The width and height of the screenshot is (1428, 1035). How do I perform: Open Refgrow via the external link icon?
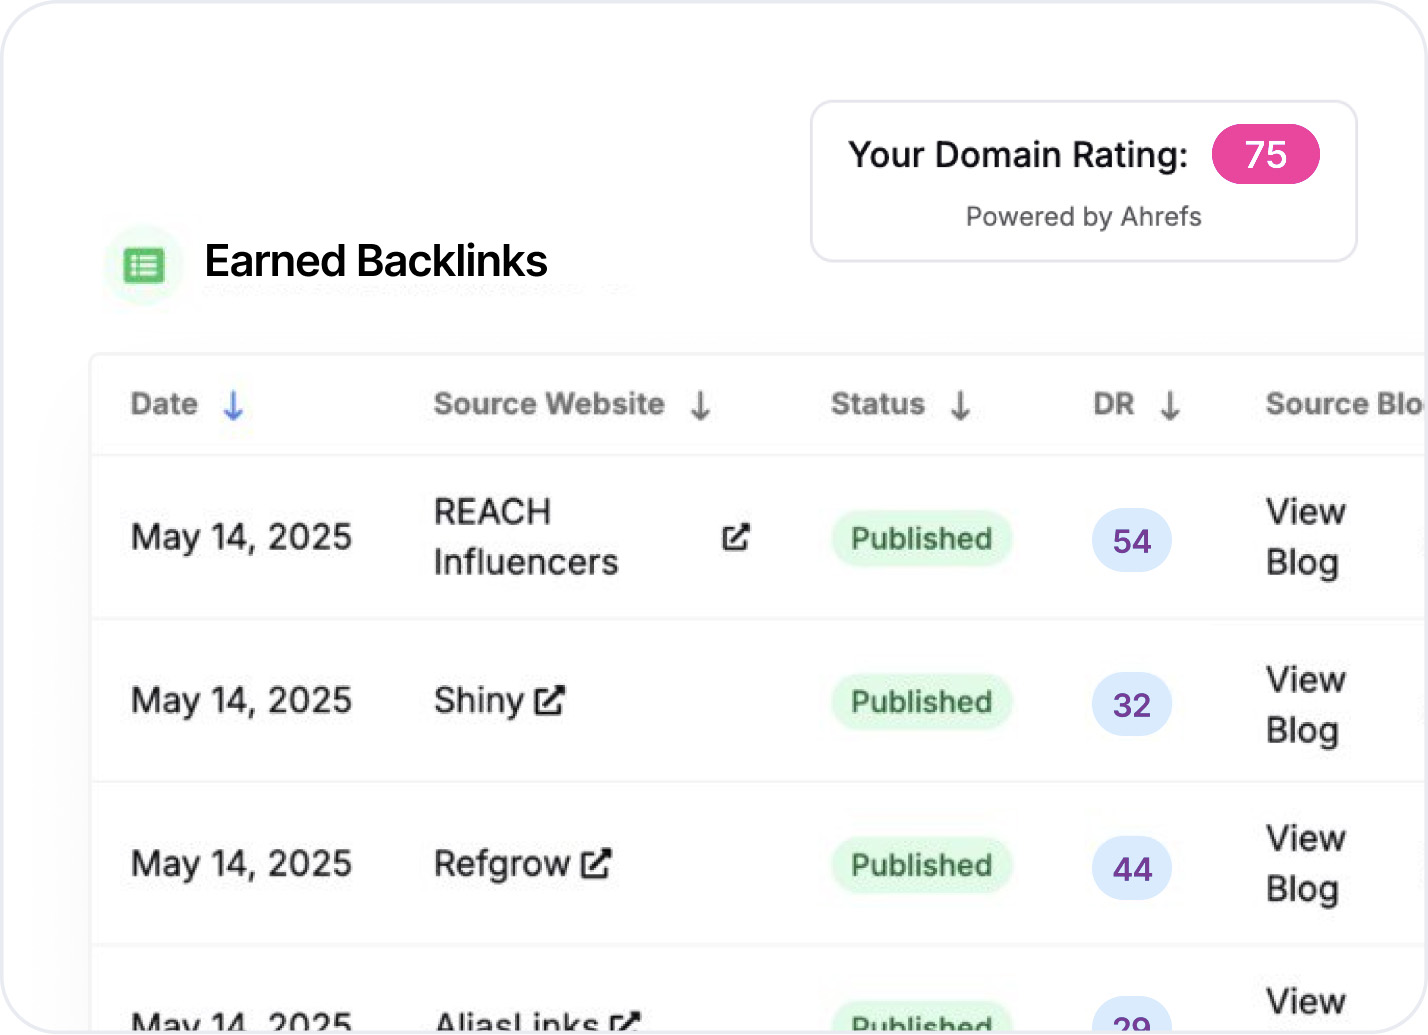click(x=597, y=863)
